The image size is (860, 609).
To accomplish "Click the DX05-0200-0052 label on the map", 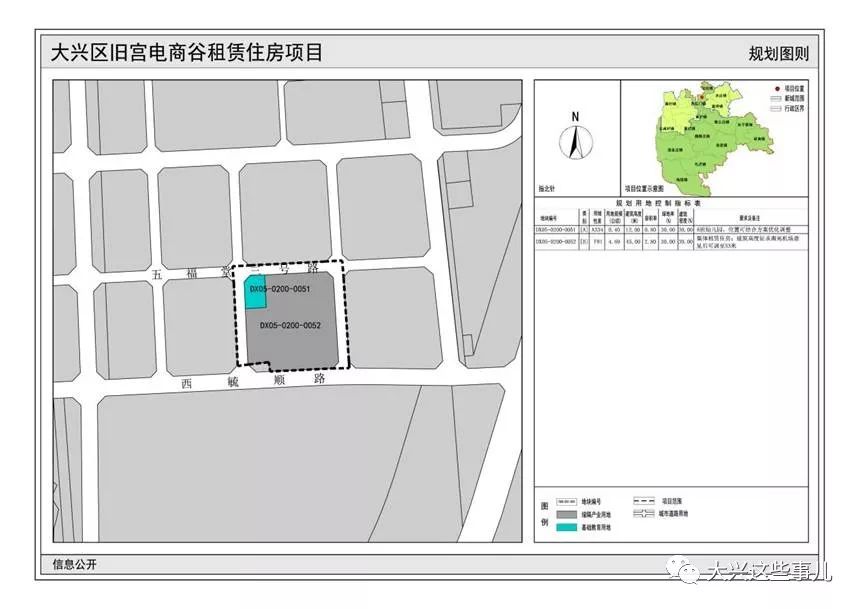I will coord(290,325).
